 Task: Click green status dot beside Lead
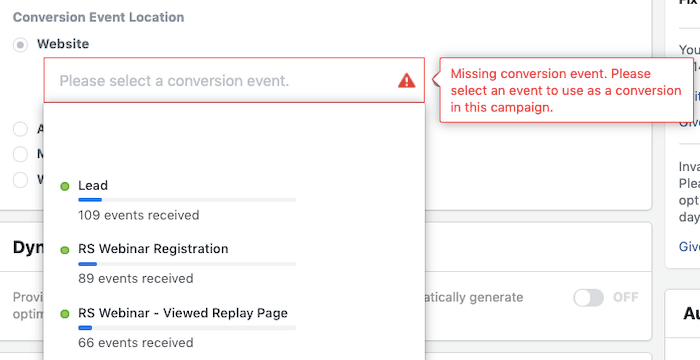pos(65,186)
